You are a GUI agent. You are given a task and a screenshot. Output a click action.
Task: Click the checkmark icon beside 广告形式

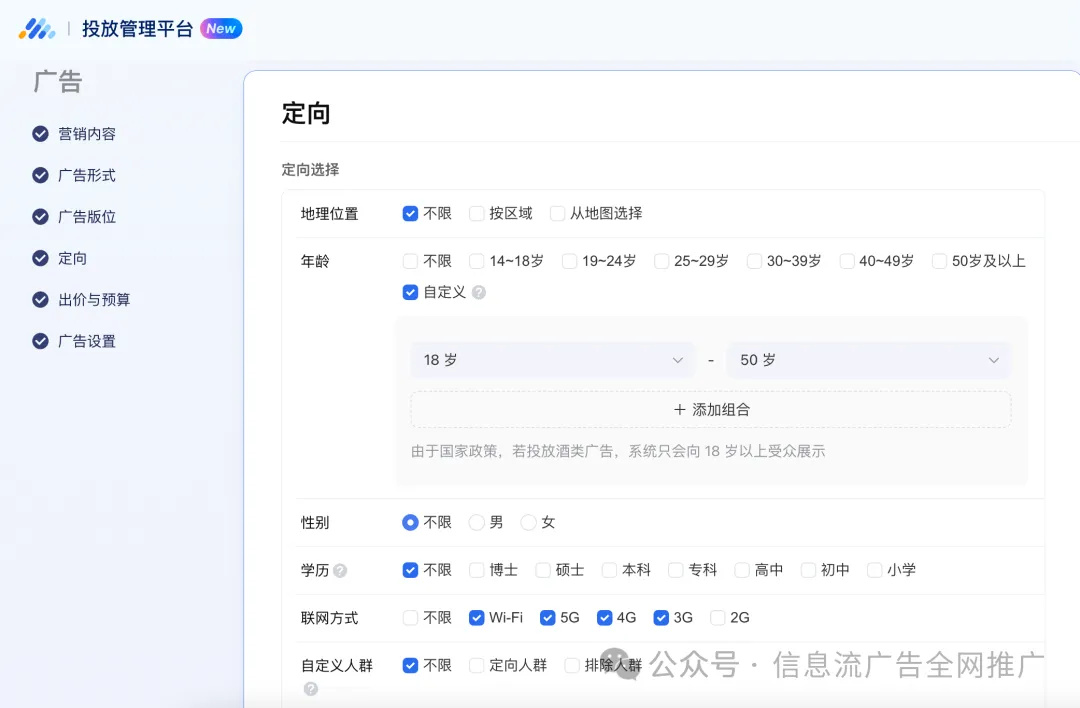pyautogui.click(x=39, y=175)
